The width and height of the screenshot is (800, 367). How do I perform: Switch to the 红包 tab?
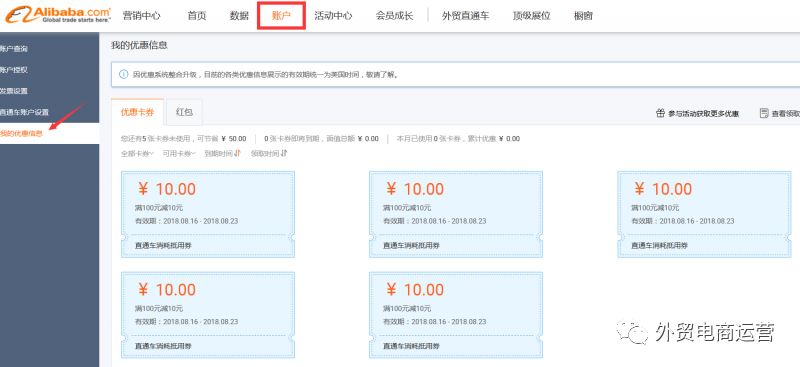184,112
